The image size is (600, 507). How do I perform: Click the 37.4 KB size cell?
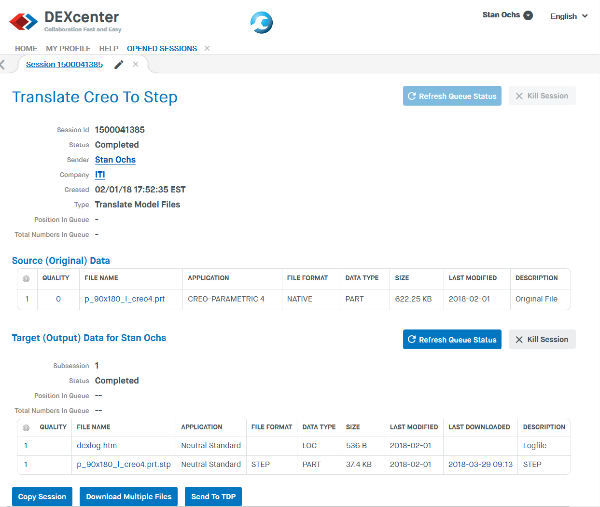(x=359, y=465)
